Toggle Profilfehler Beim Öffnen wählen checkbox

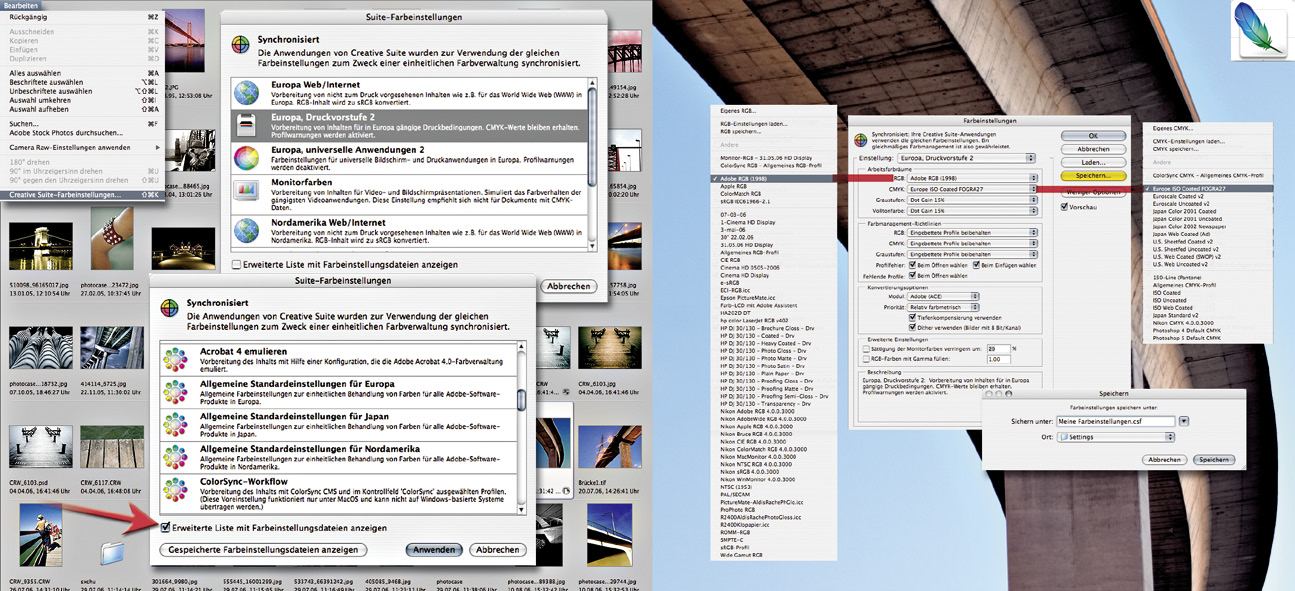(x=913, y=265)
